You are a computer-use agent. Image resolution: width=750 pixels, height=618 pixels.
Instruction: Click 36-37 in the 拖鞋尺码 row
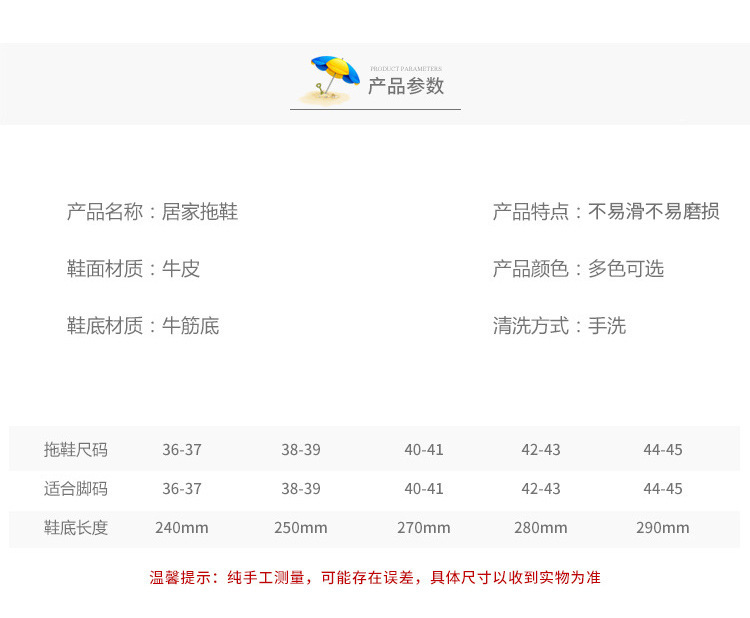click(182, 450)
